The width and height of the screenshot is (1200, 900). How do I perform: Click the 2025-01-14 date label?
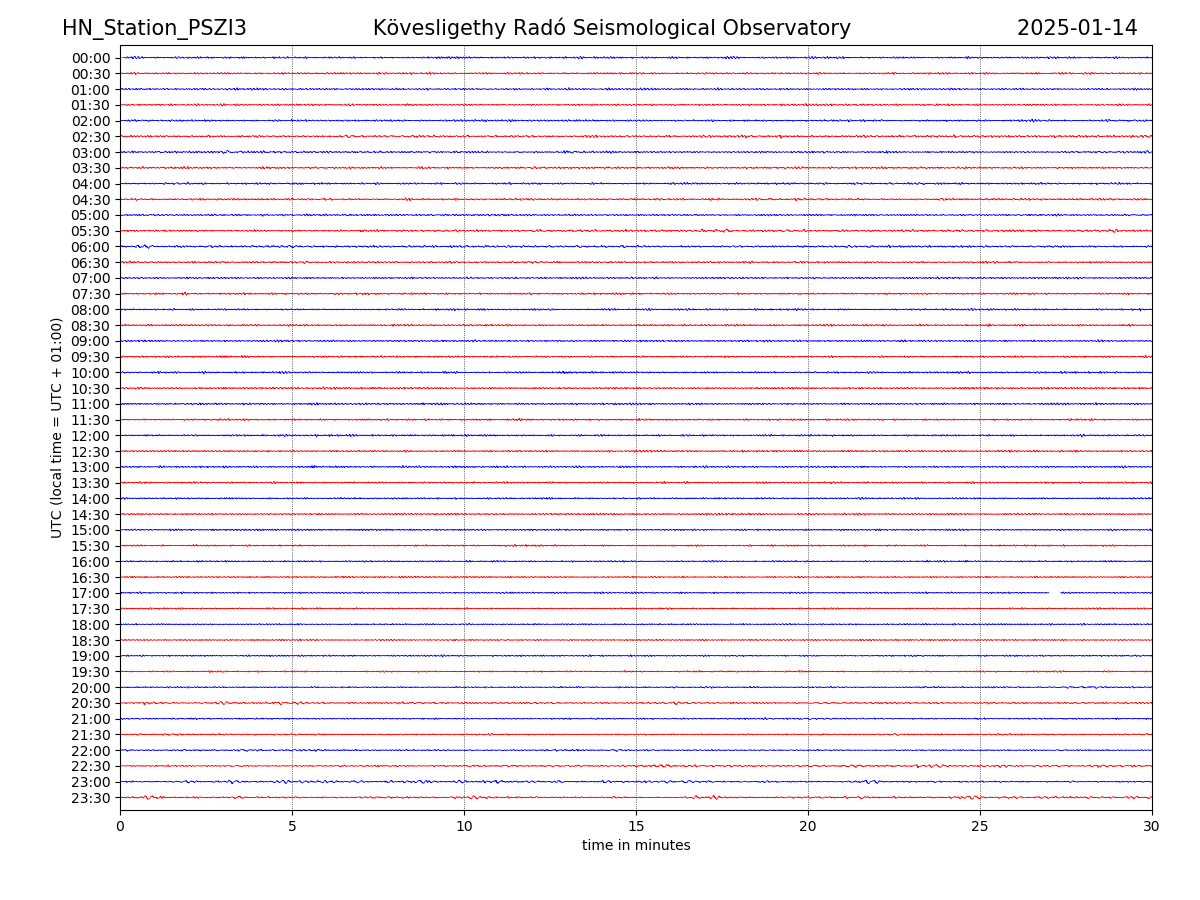(1077, 28)
